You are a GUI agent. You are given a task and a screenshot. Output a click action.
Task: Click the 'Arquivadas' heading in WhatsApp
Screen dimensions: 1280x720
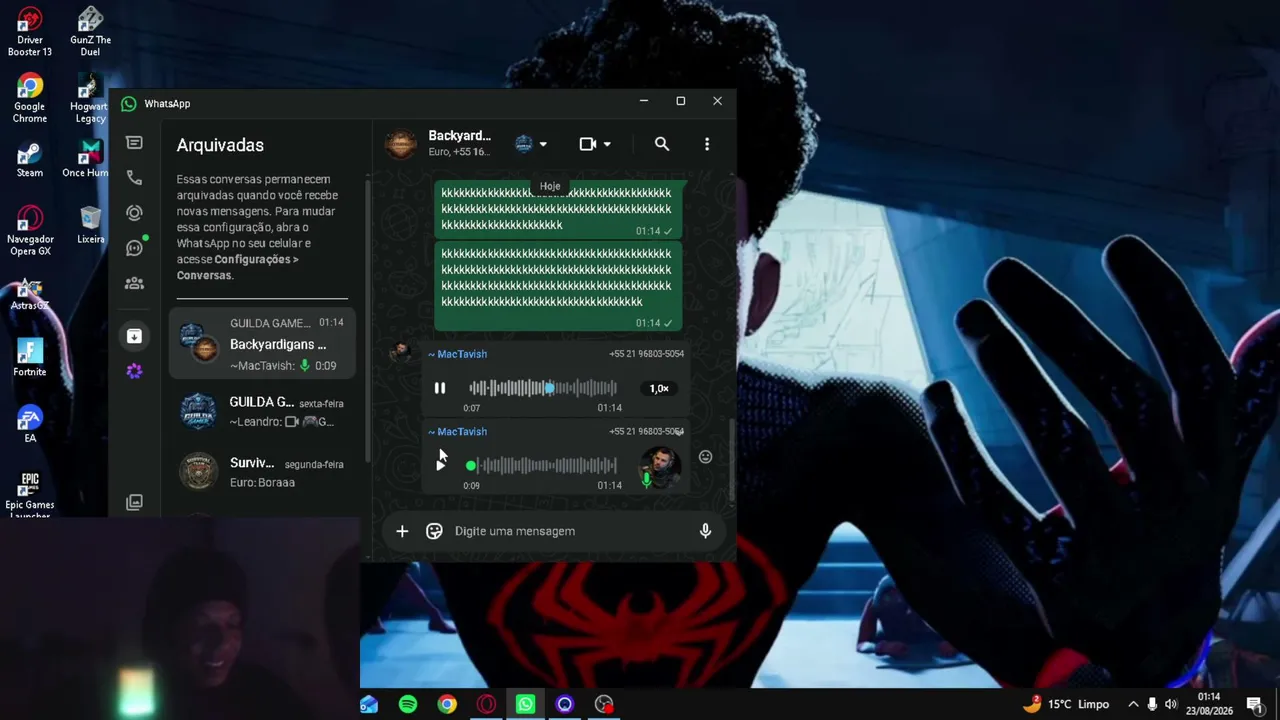[x=220, y=145]
